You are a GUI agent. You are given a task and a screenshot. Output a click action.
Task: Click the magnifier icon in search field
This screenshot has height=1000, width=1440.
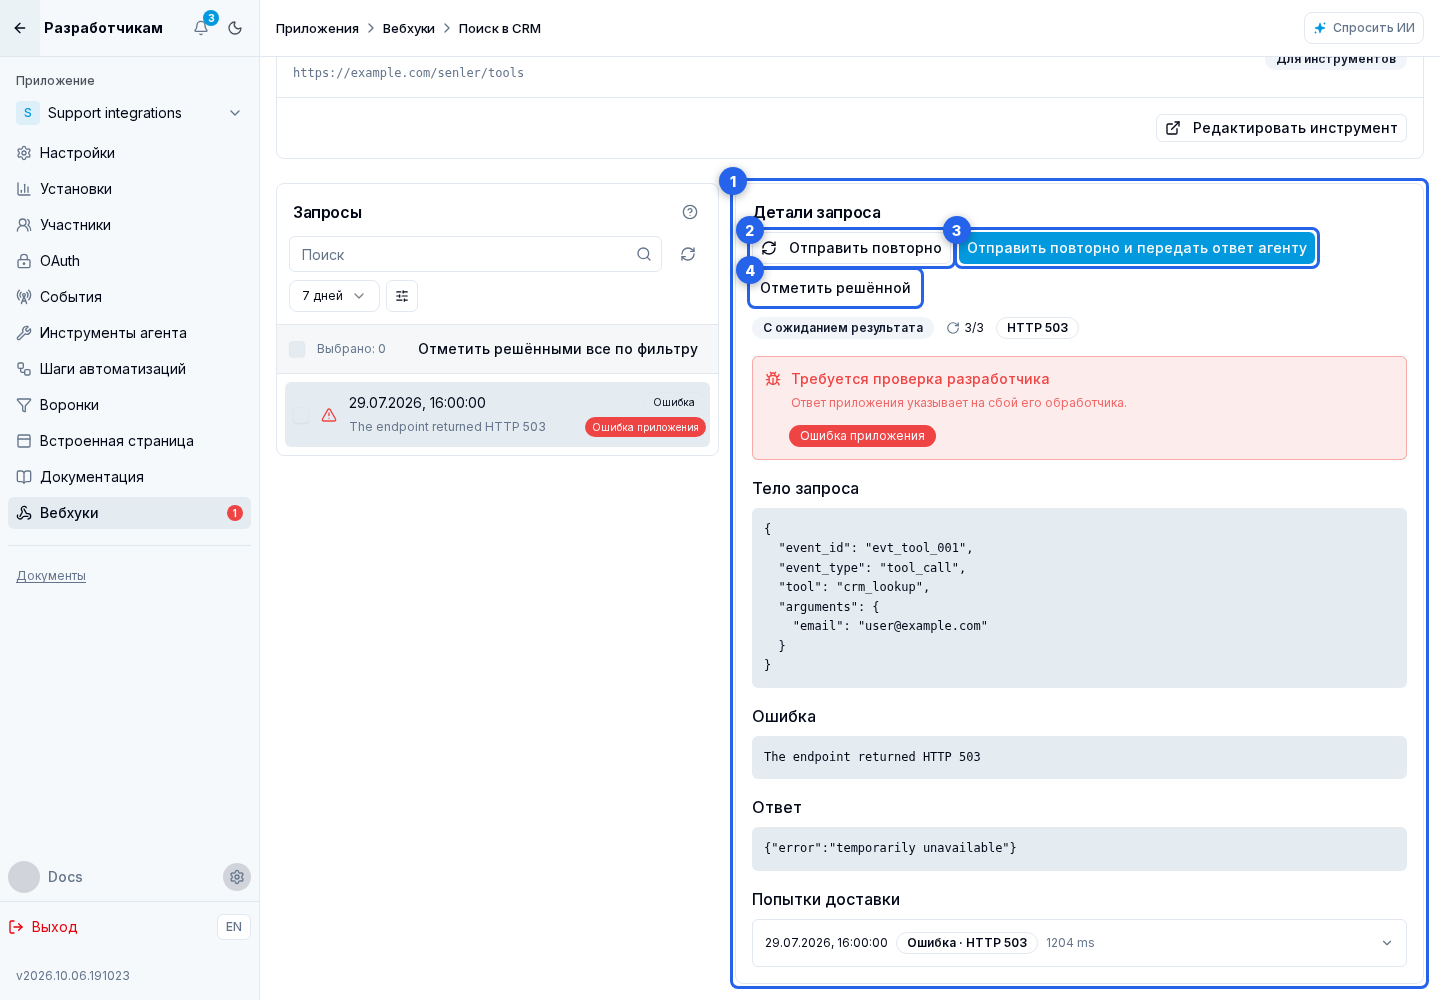(644, 254)
